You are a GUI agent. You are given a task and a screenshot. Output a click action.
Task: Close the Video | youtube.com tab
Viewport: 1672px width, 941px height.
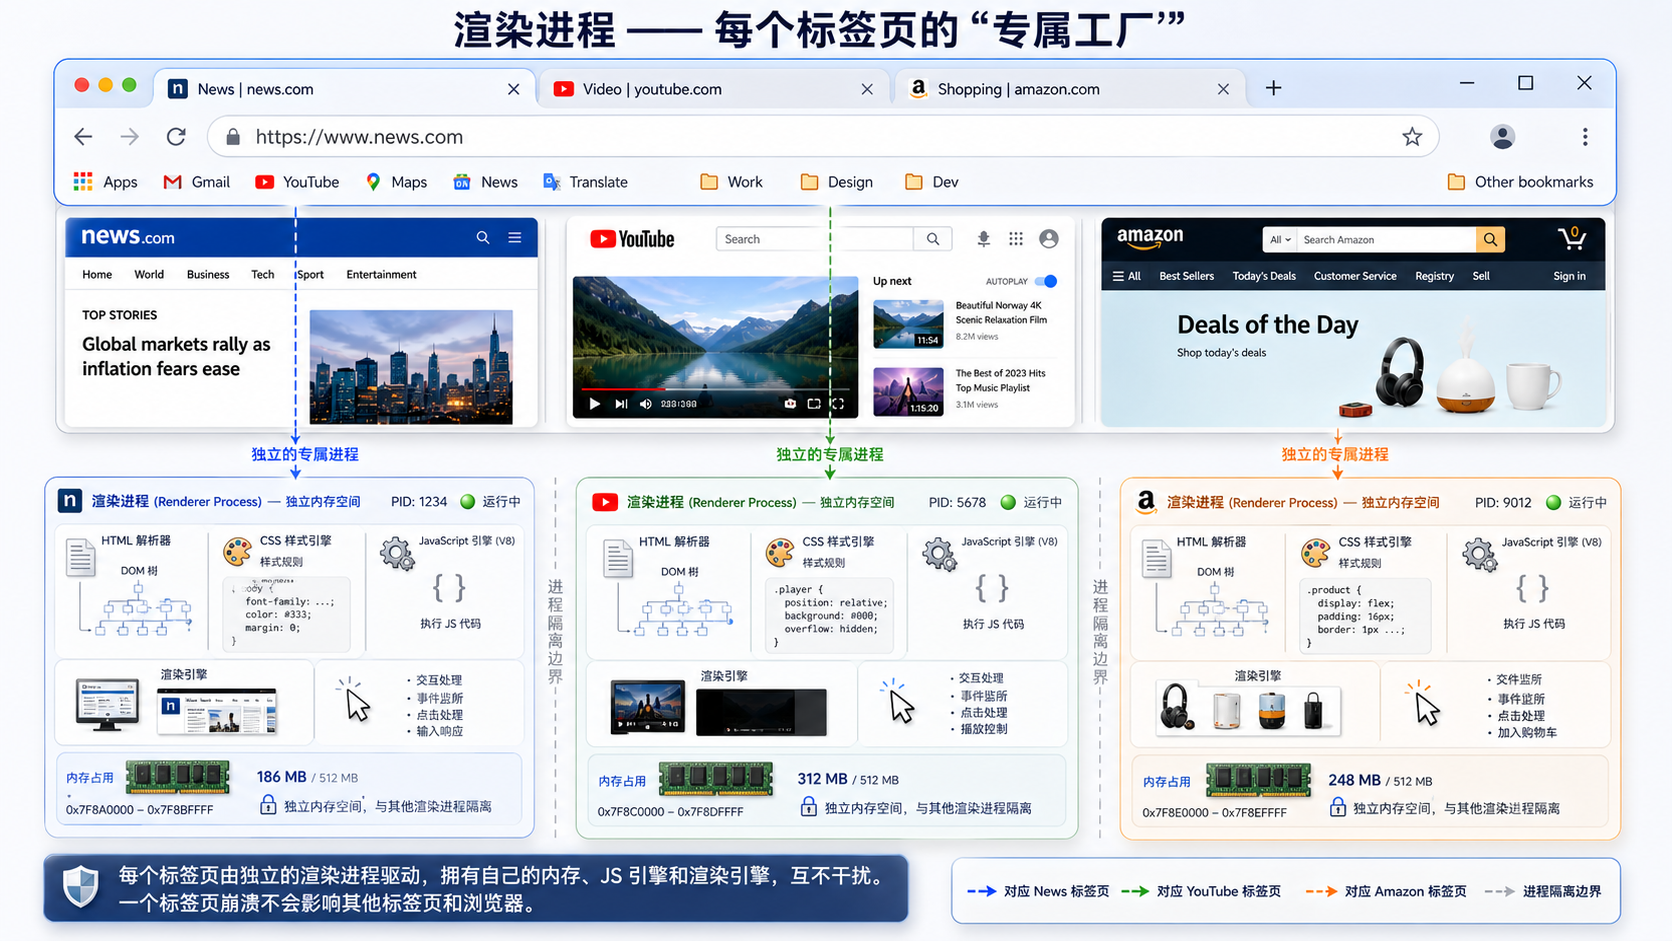867,89
